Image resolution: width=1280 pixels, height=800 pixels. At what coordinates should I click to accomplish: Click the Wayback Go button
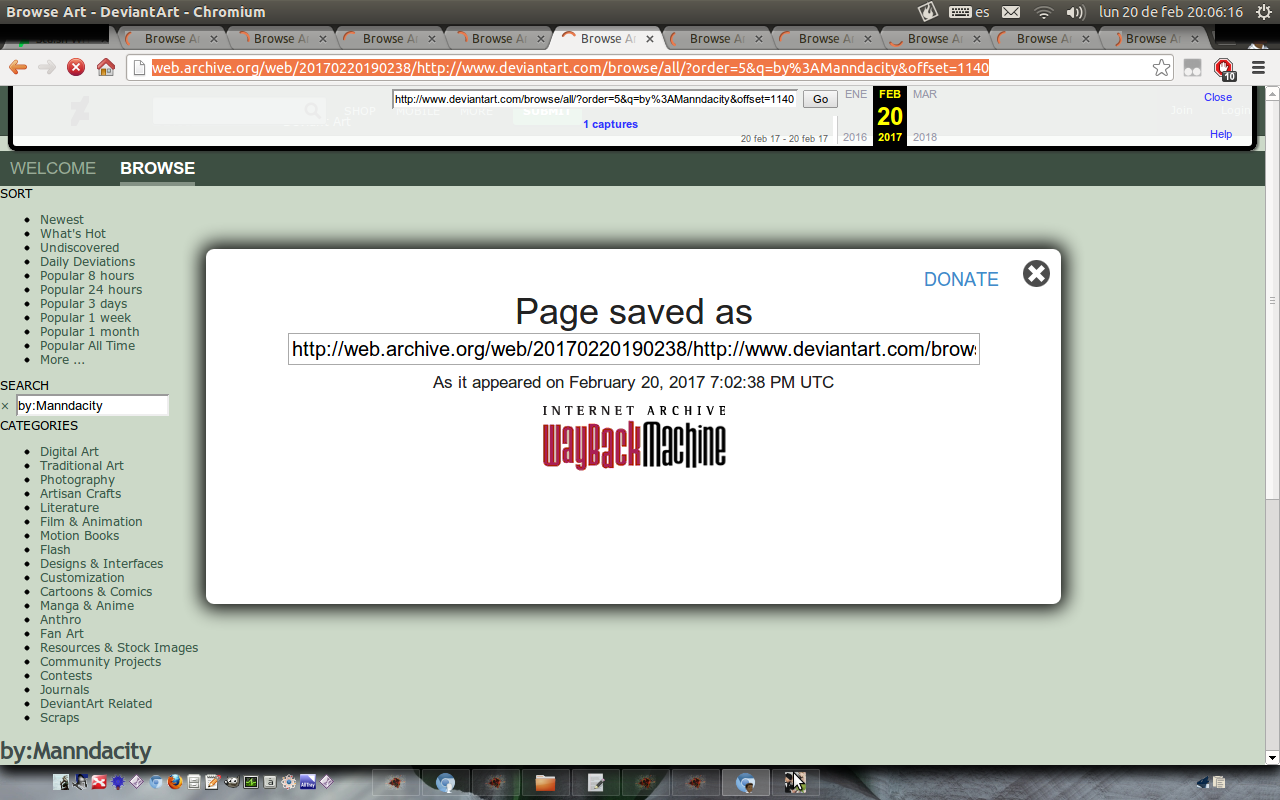pyautogui.click(x=820, y=99)
